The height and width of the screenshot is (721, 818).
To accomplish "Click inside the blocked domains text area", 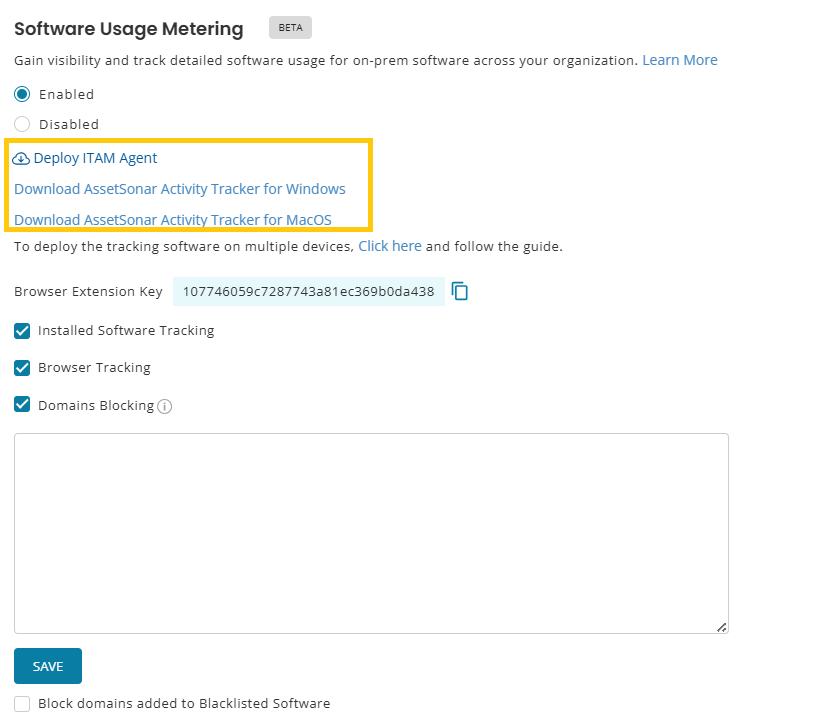I will click(x=370, y=532).
